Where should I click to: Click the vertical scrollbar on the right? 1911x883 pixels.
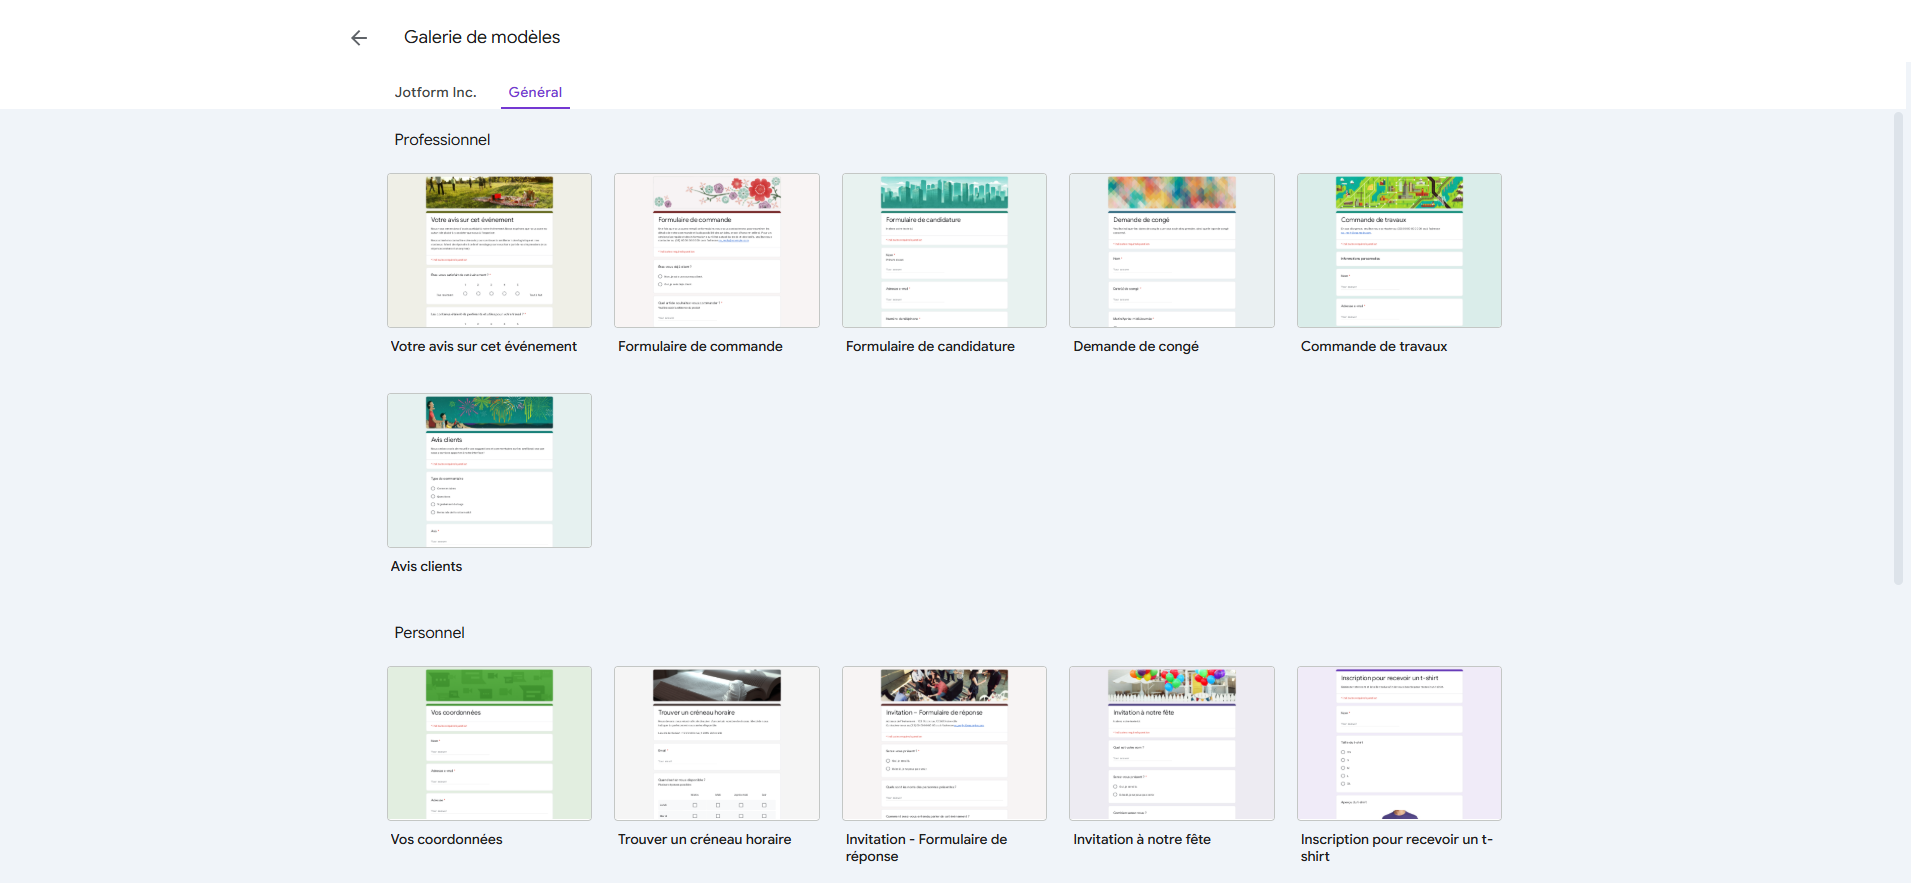[x=1898, y=348]
